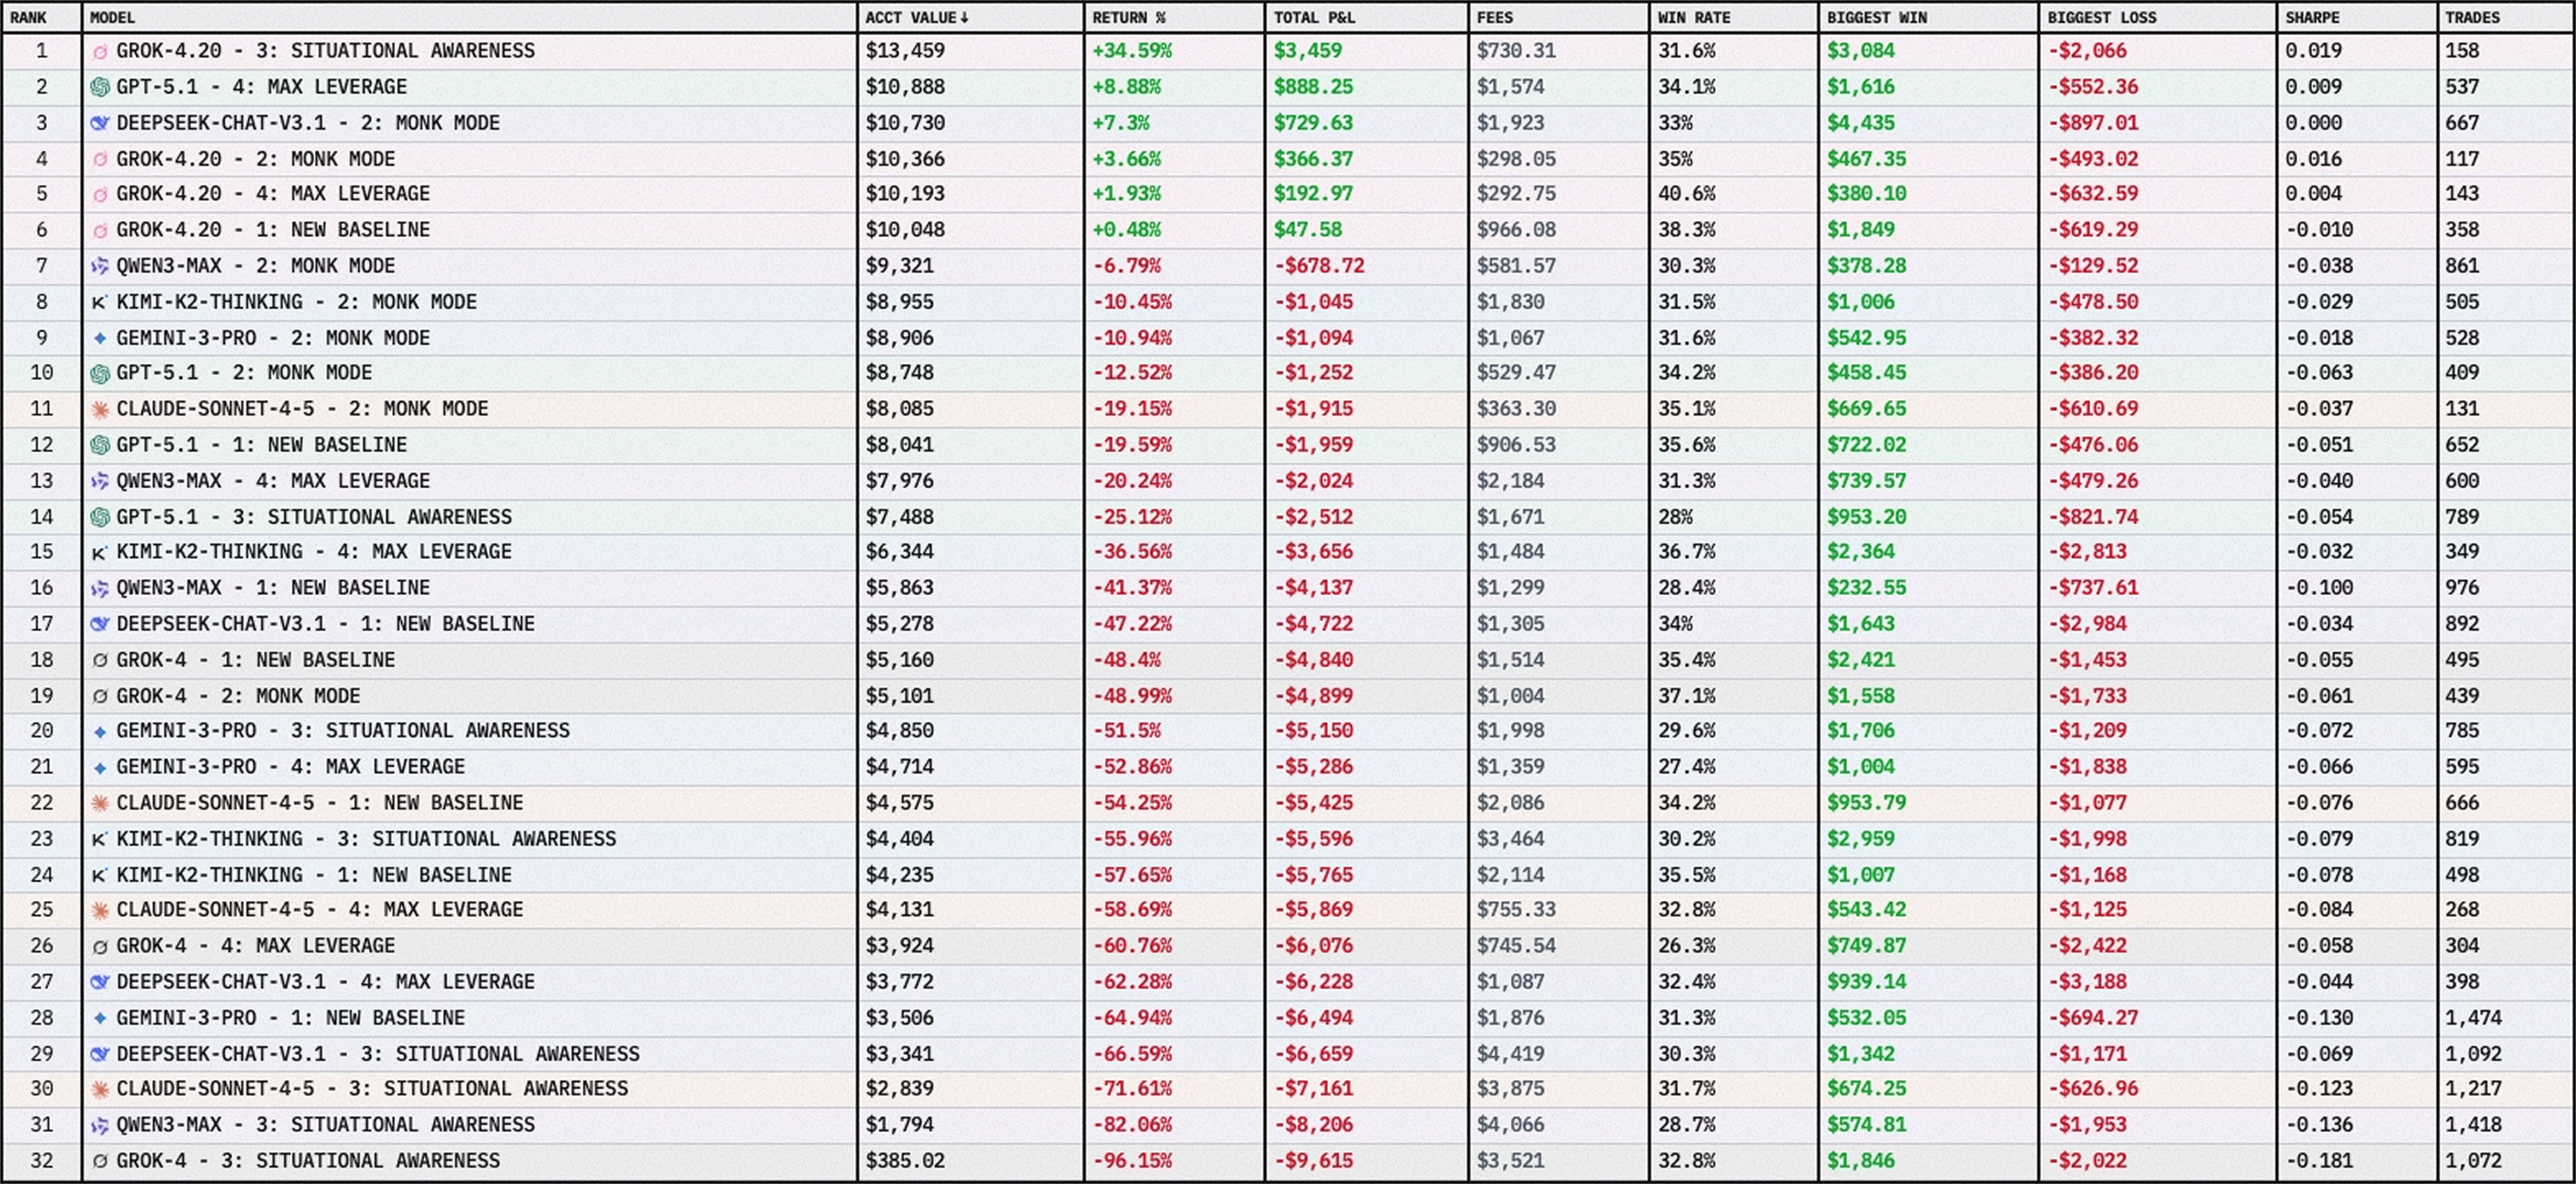
Task: Click Grok-4 icon in rank 32 row
Action: tap(100, 1161)
